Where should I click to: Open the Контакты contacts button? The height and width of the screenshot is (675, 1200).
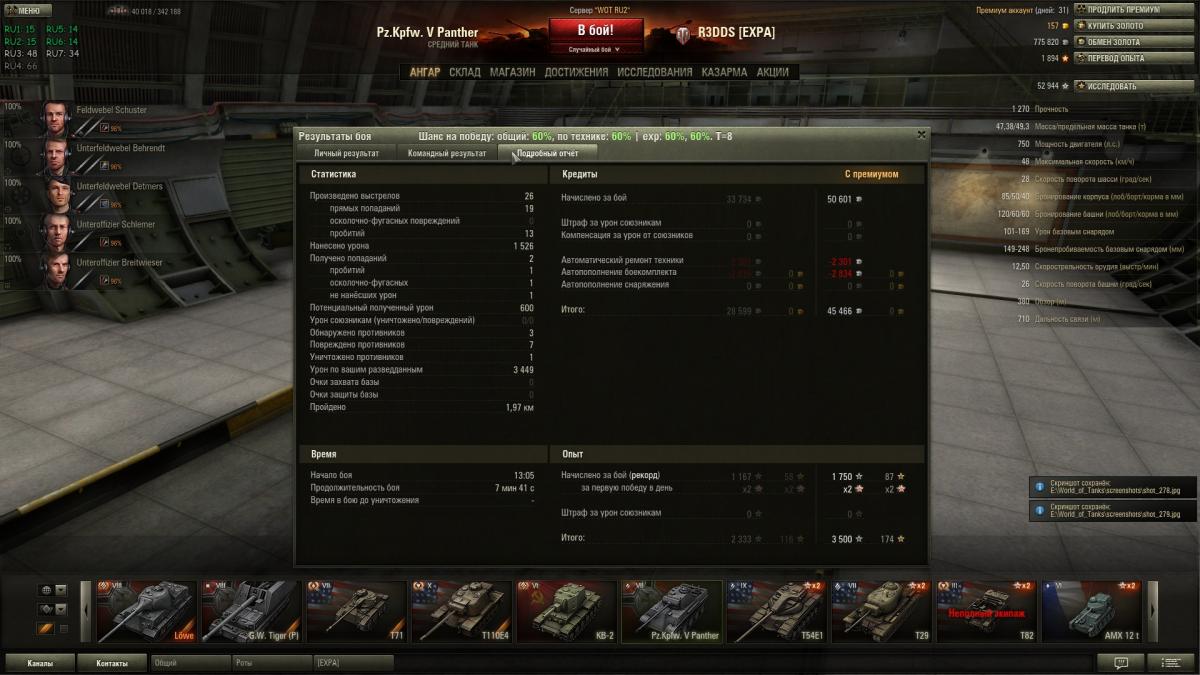pos(112,663)
